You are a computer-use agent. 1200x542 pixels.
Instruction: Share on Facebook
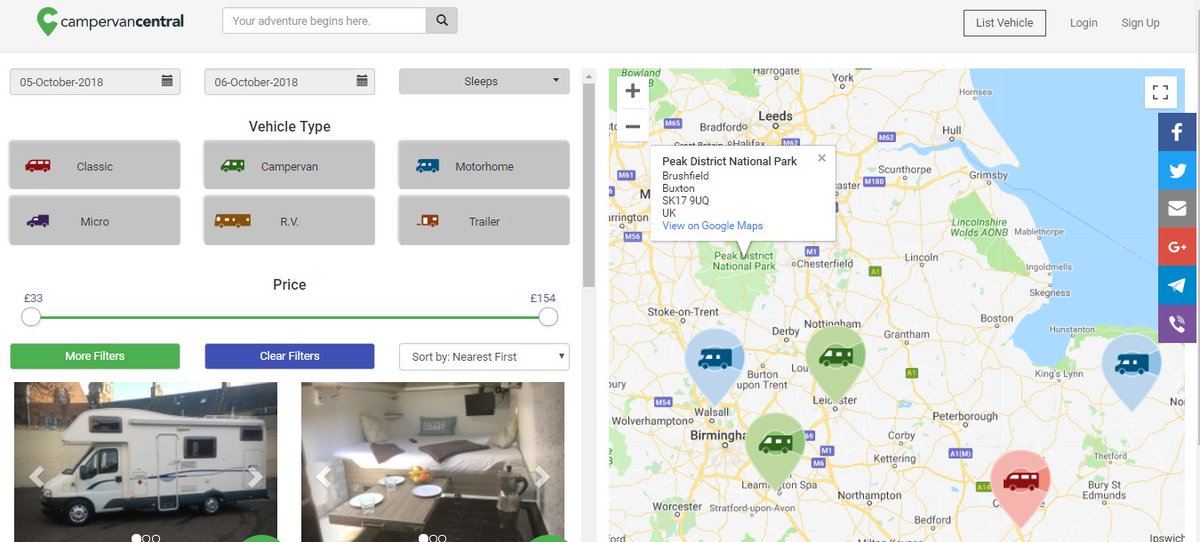click(x=1178, y=131)
